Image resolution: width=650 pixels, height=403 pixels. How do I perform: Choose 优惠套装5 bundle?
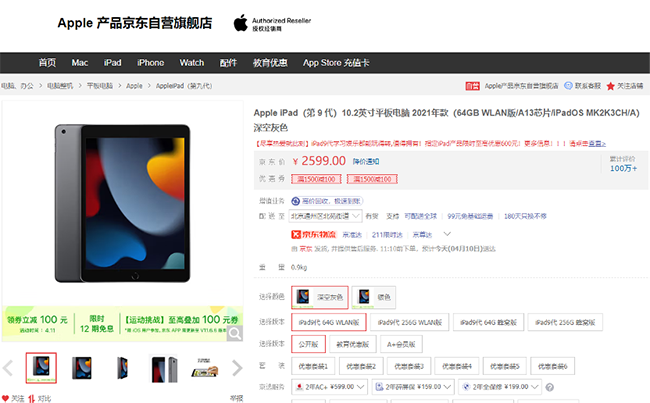pyautogui.click(x=504, y=366)
